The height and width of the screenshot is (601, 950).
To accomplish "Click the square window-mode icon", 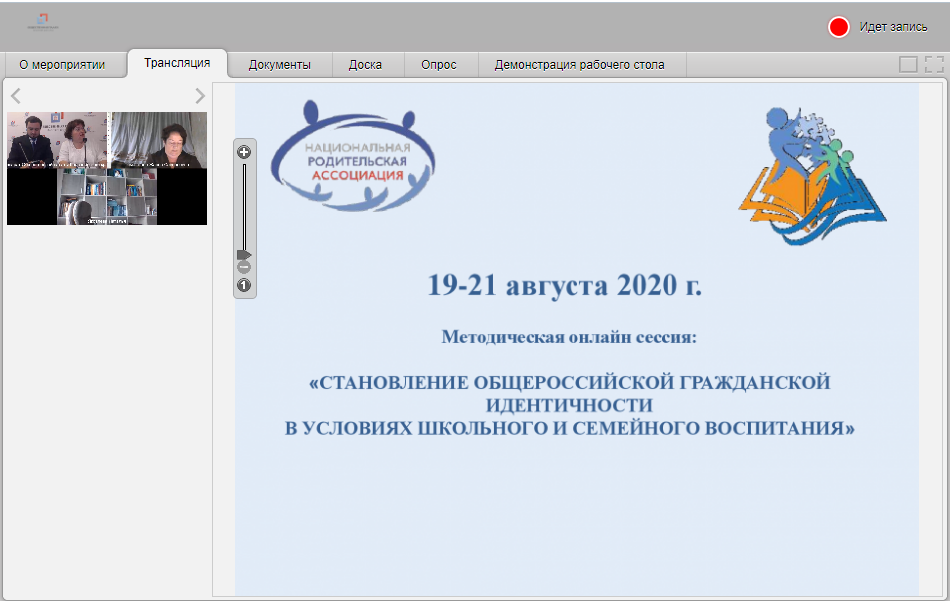I will [908, 65].
